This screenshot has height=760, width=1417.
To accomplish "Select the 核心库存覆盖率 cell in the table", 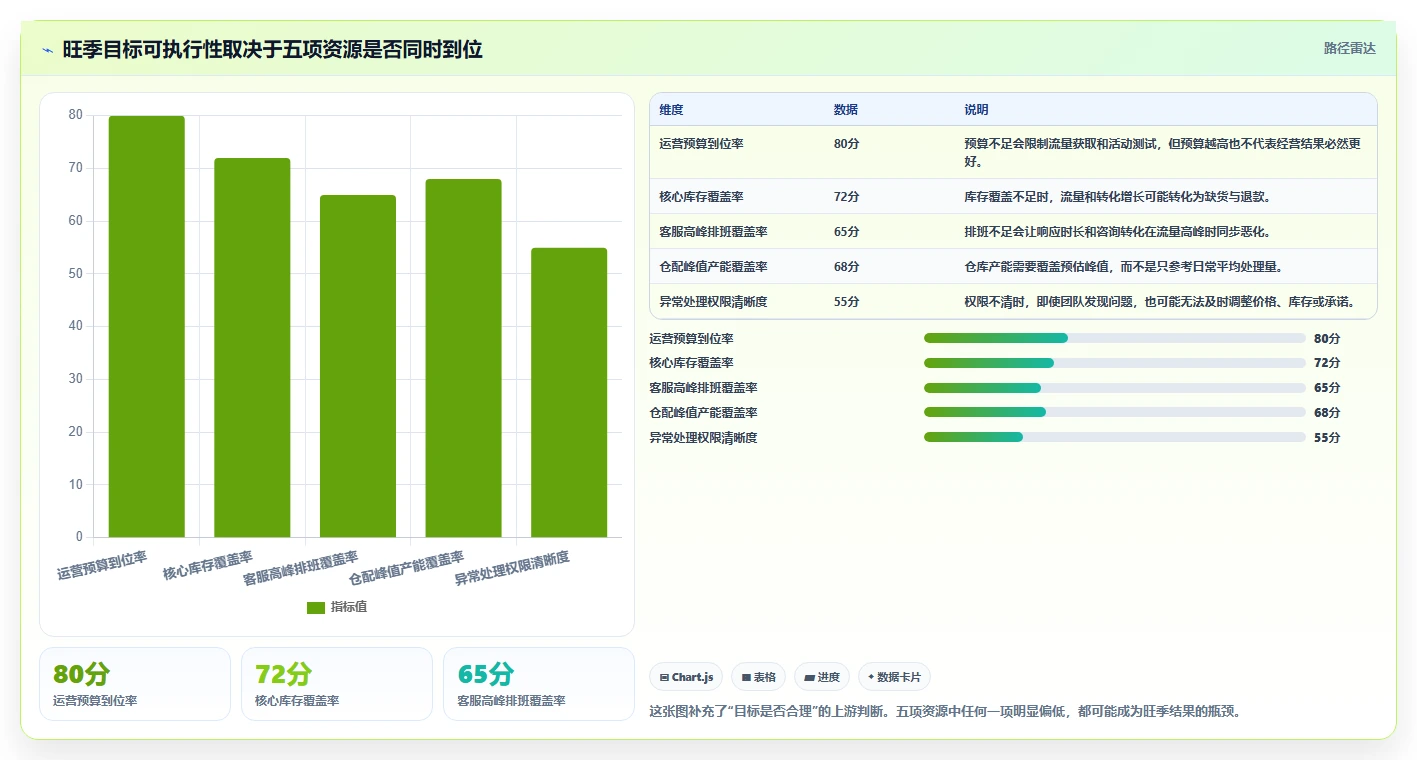I will [702, 197].
